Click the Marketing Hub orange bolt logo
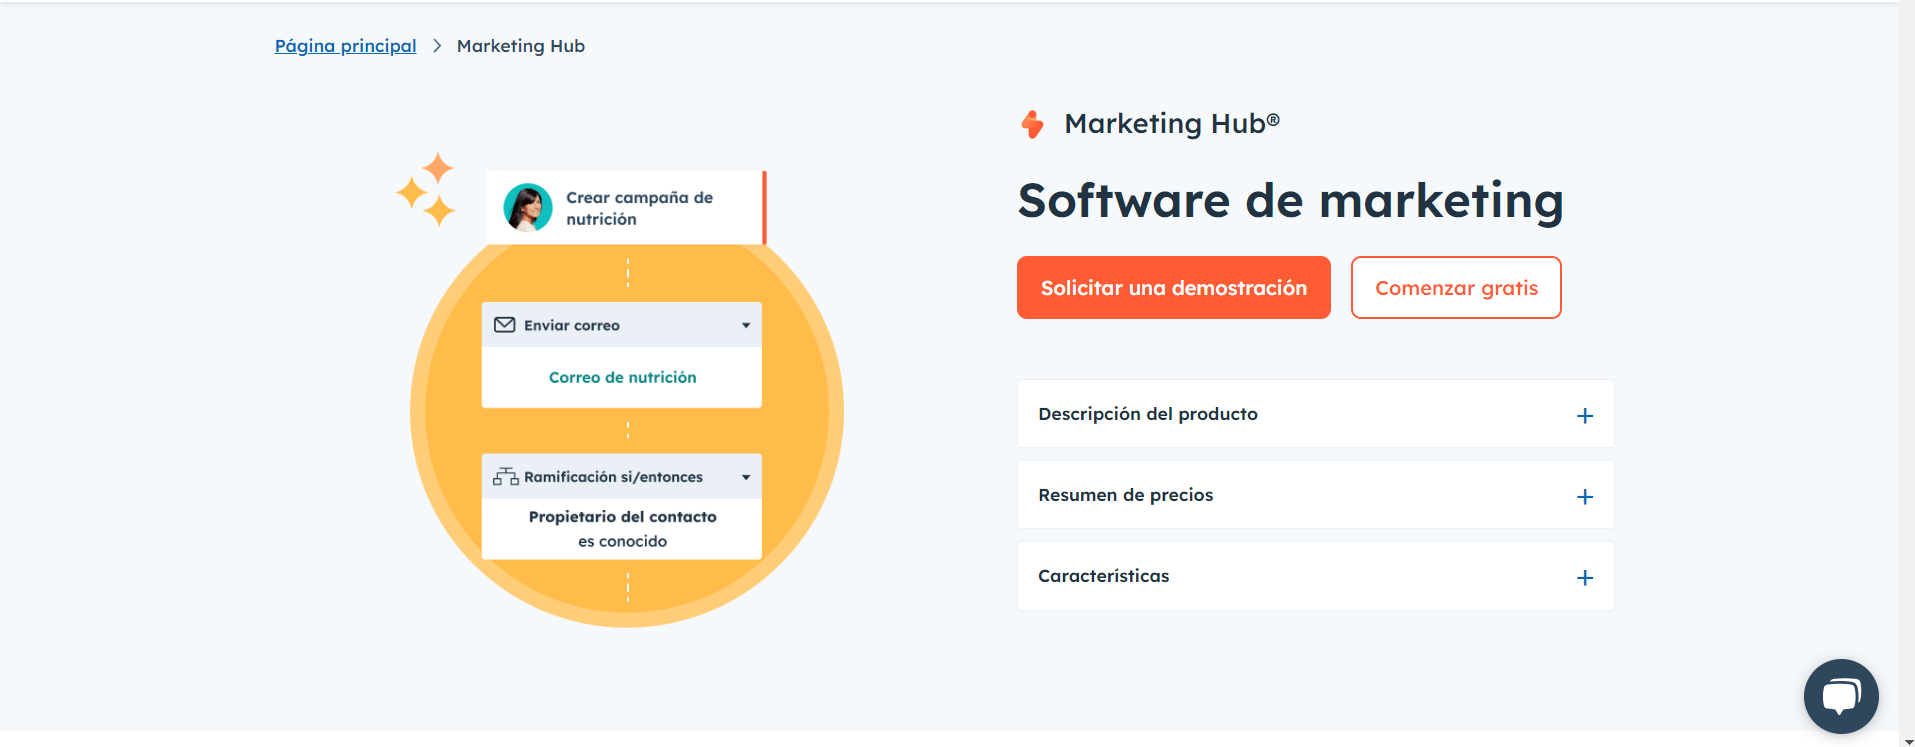The image size is (1915, 747). pos(1033,124)
